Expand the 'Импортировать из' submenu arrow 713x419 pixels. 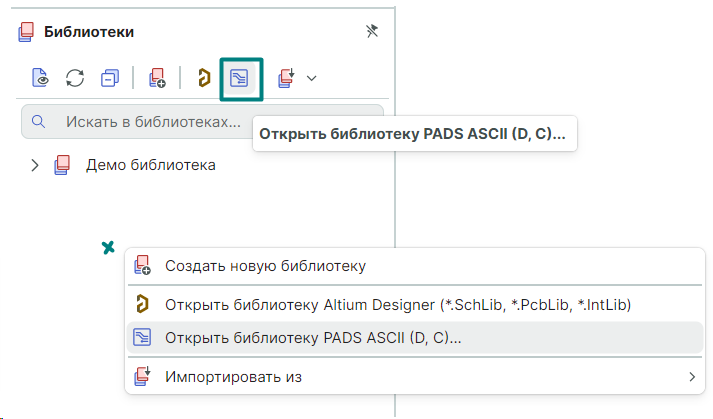point(691,377)
